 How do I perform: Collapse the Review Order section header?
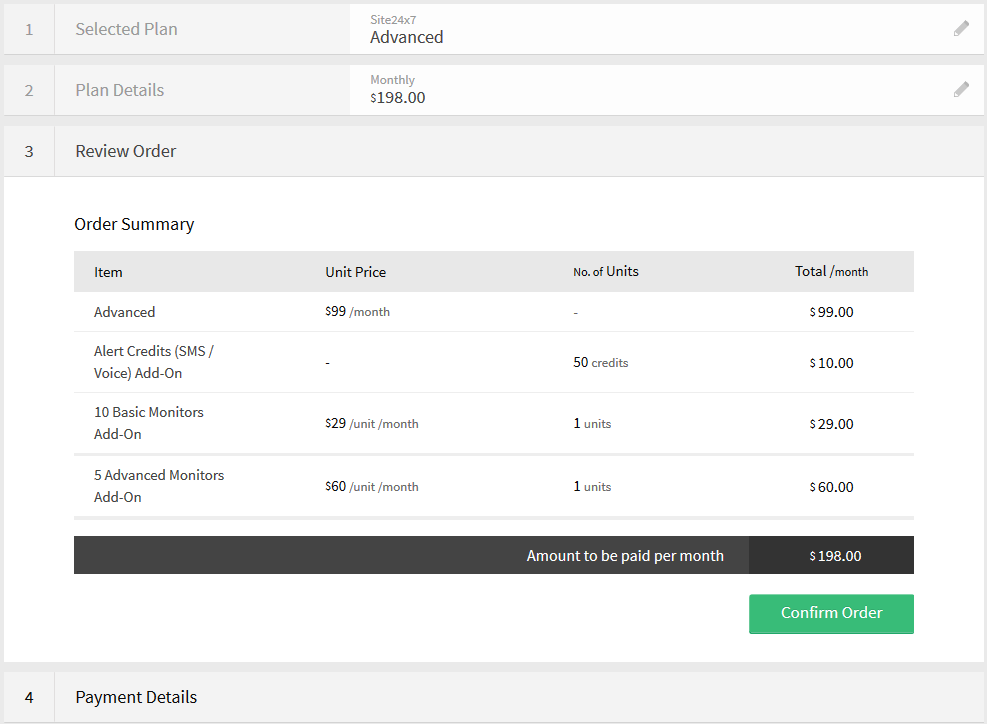coord(126,151)
